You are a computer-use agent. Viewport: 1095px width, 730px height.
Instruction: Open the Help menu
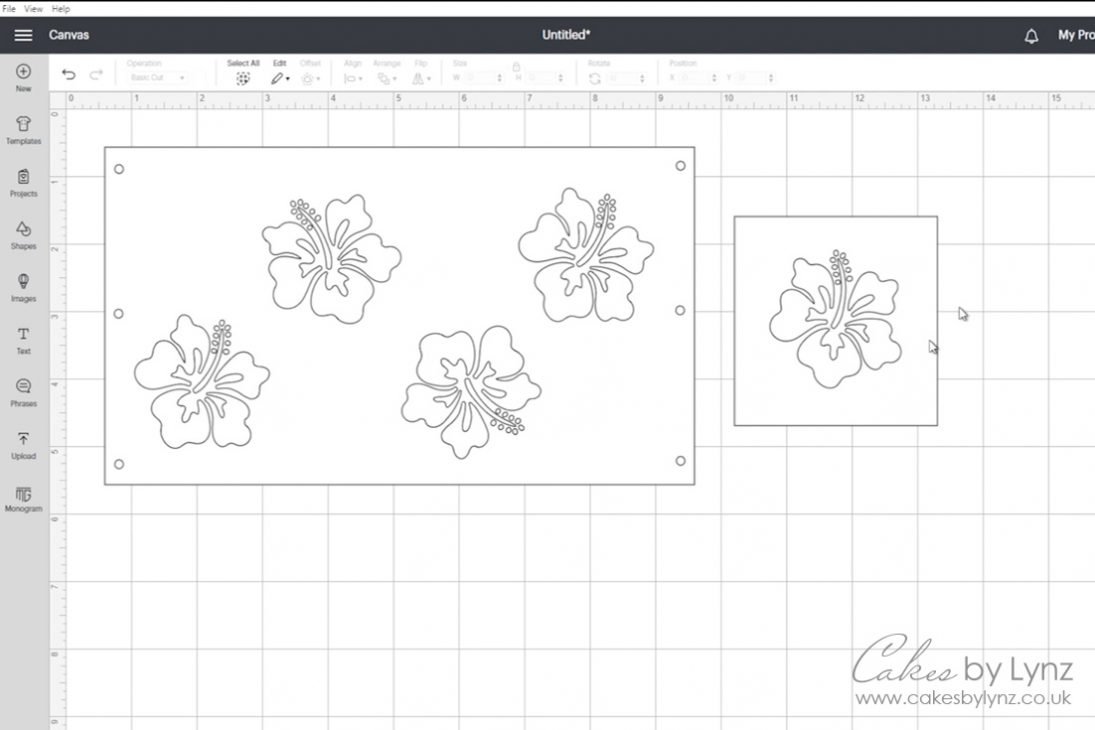[x=61, y=8]
